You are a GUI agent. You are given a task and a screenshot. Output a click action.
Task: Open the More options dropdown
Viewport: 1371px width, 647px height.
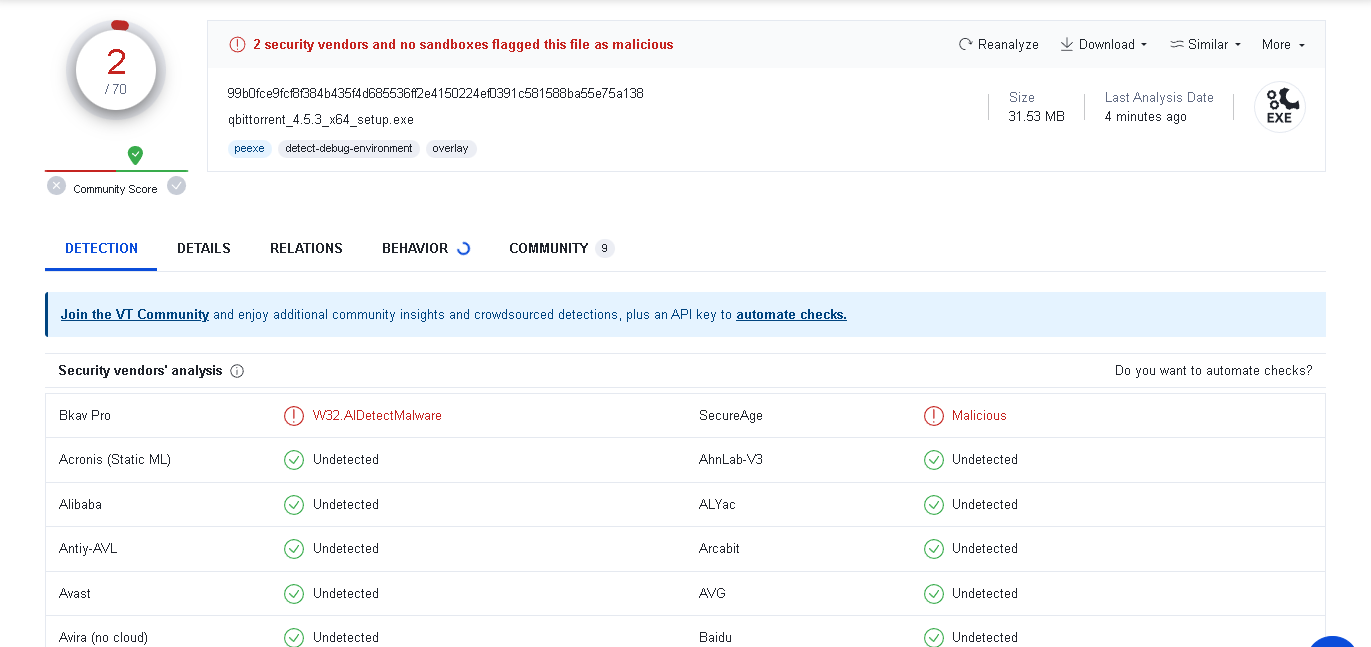[x=1283, y=45]
